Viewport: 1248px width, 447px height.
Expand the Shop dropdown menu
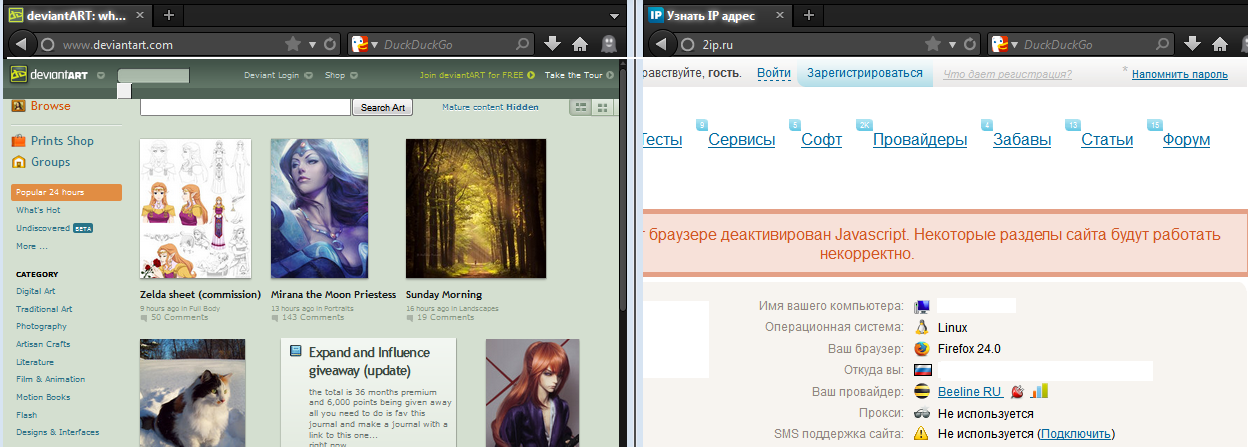tap(354, 75)
